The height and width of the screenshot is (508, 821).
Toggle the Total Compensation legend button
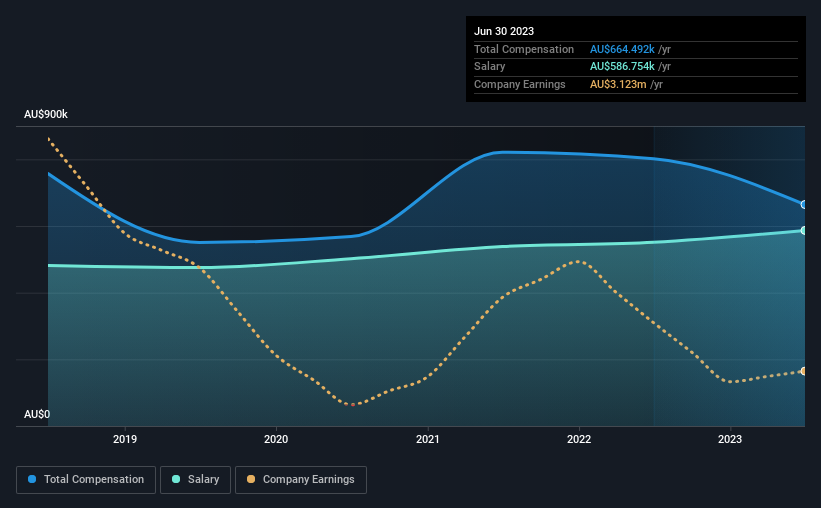(x=86, y=480)
